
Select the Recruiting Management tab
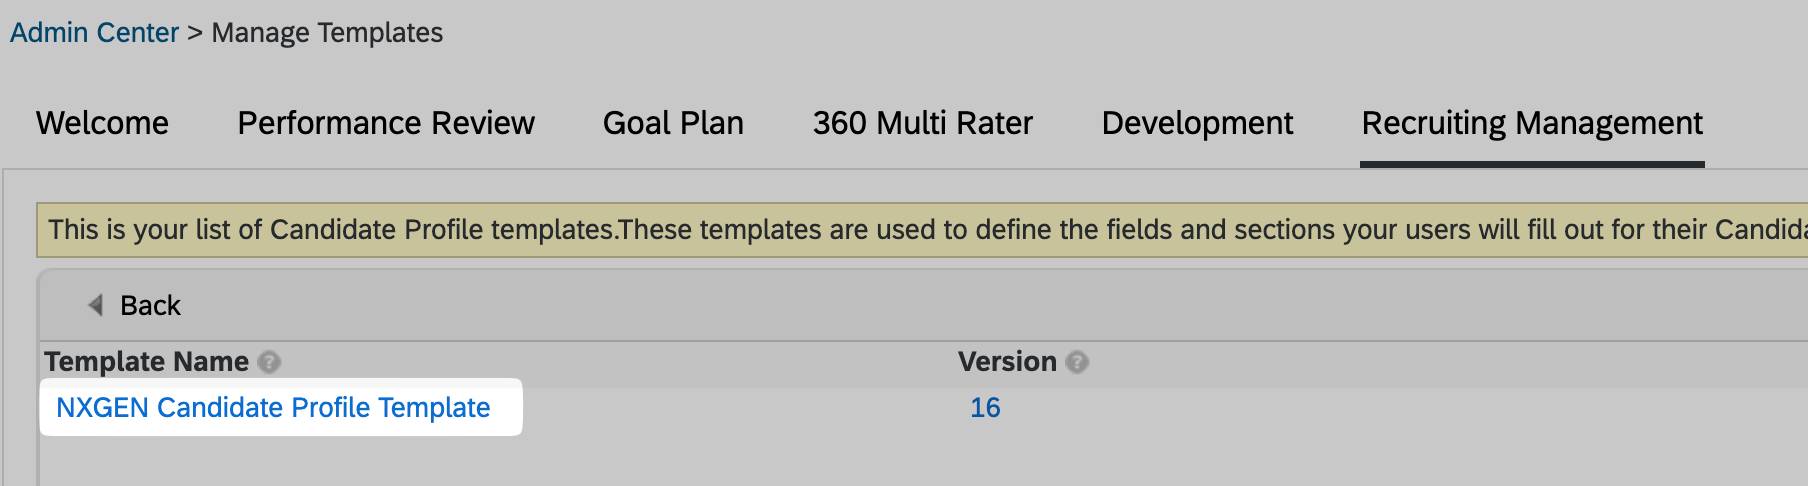(x=1531, y=123)
